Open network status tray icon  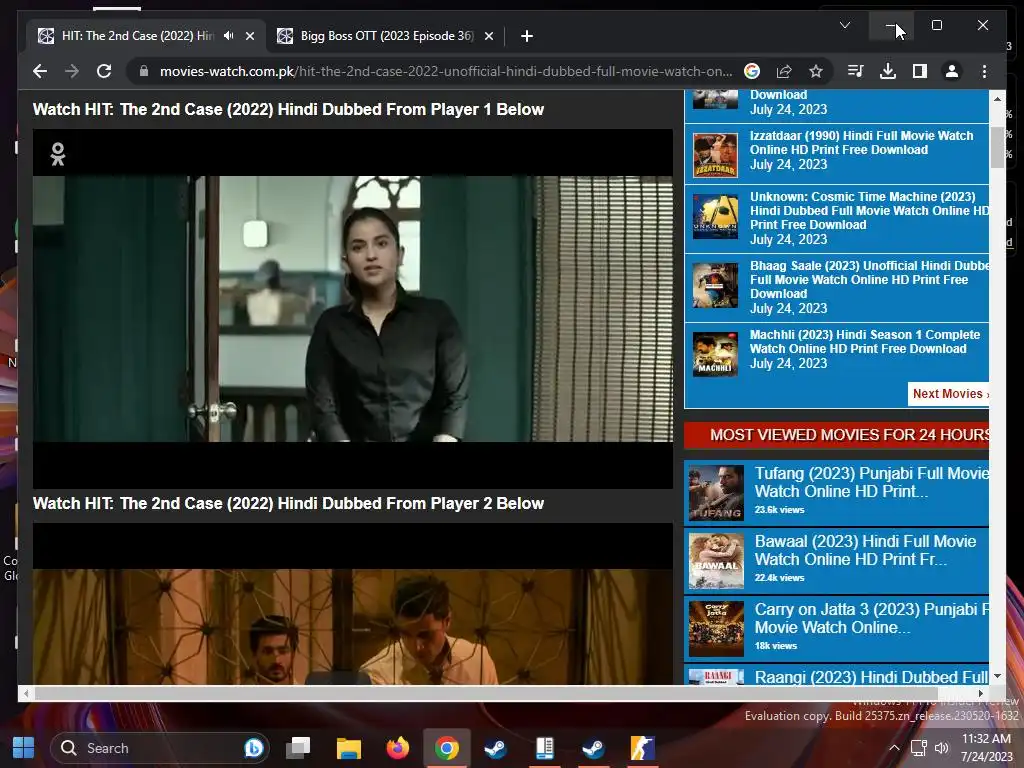919,748
